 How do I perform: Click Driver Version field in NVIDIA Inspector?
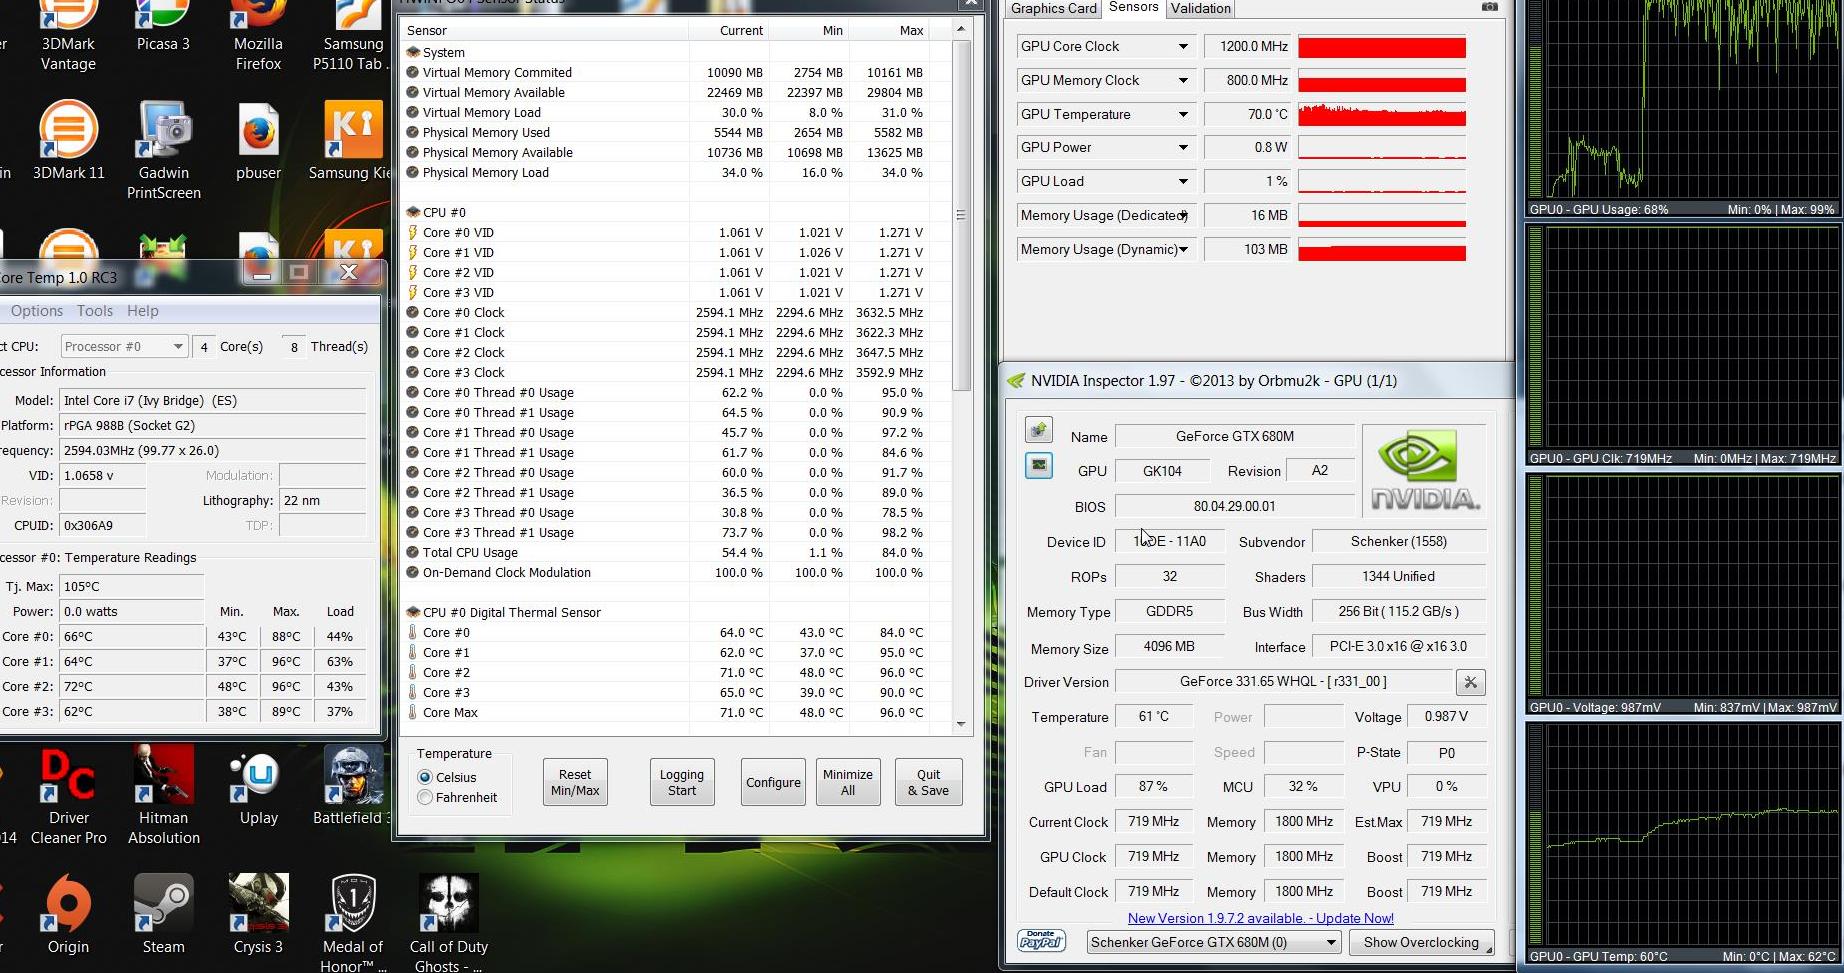pos(1283,681)
